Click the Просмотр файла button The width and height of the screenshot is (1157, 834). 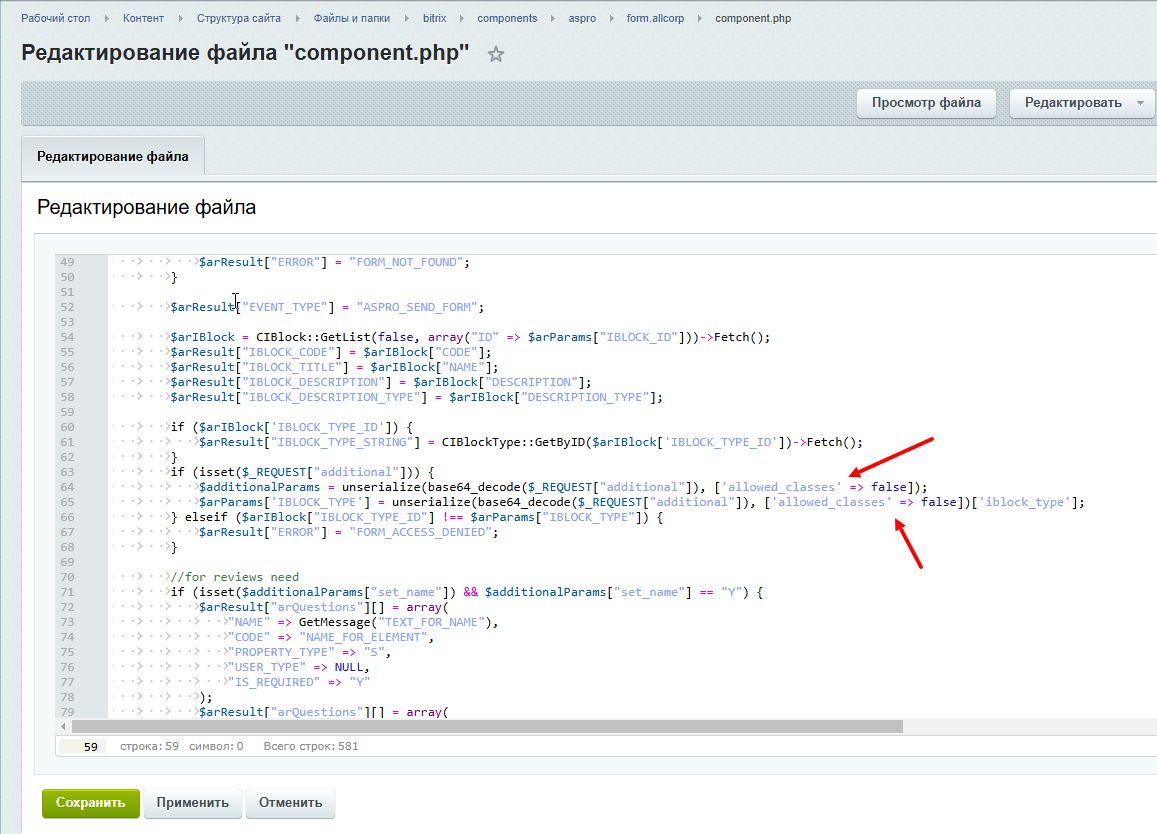pyautogui.click(x=926, y=102)
